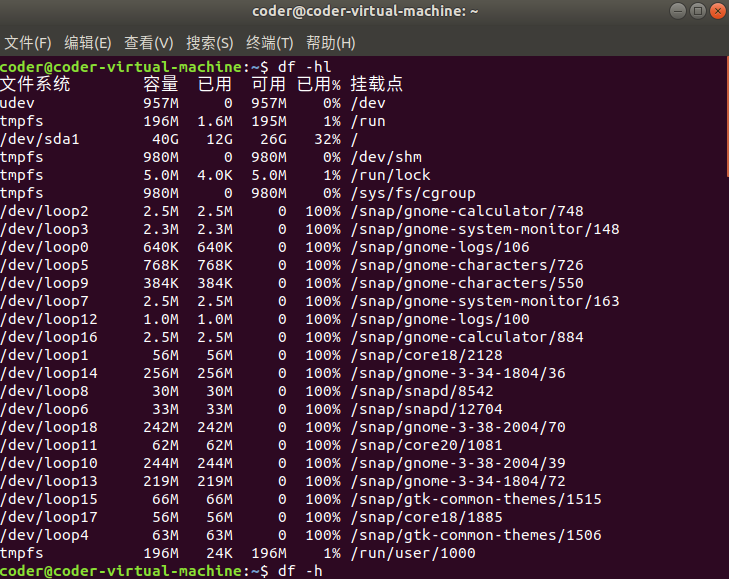Click the 40G capacity value
This screenshot has height=579, width=729.
click(166, 139)
